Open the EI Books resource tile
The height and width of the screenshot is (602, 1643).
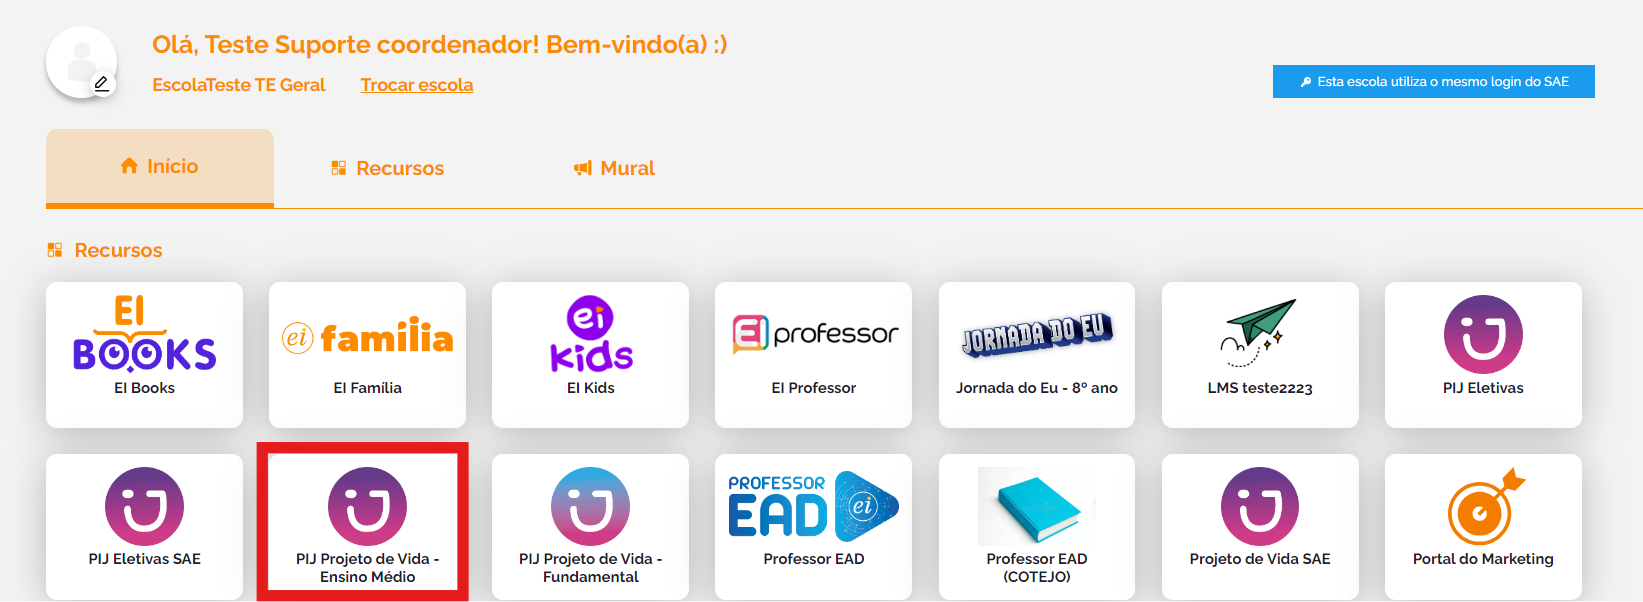click(144, 355)
